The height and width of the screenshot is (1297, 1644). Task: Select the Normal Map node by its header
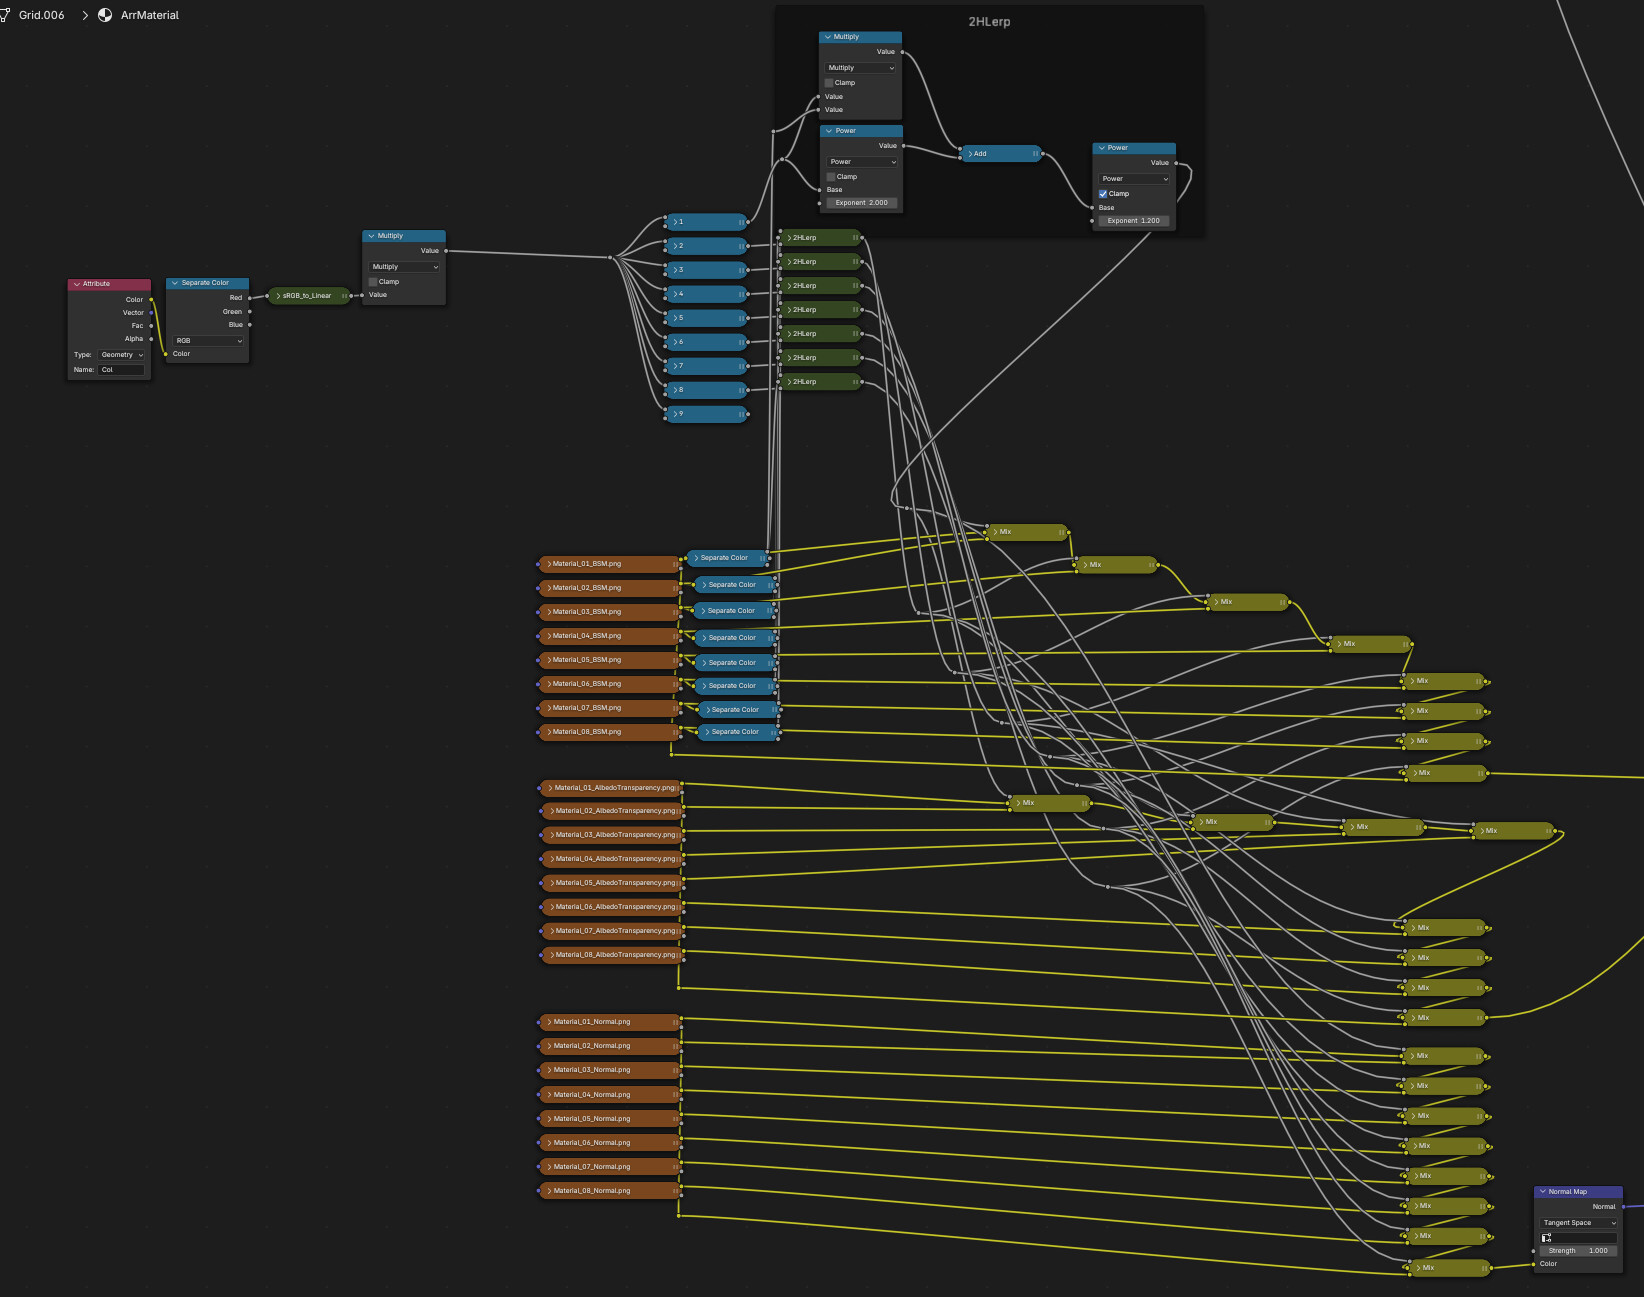1579,1192
